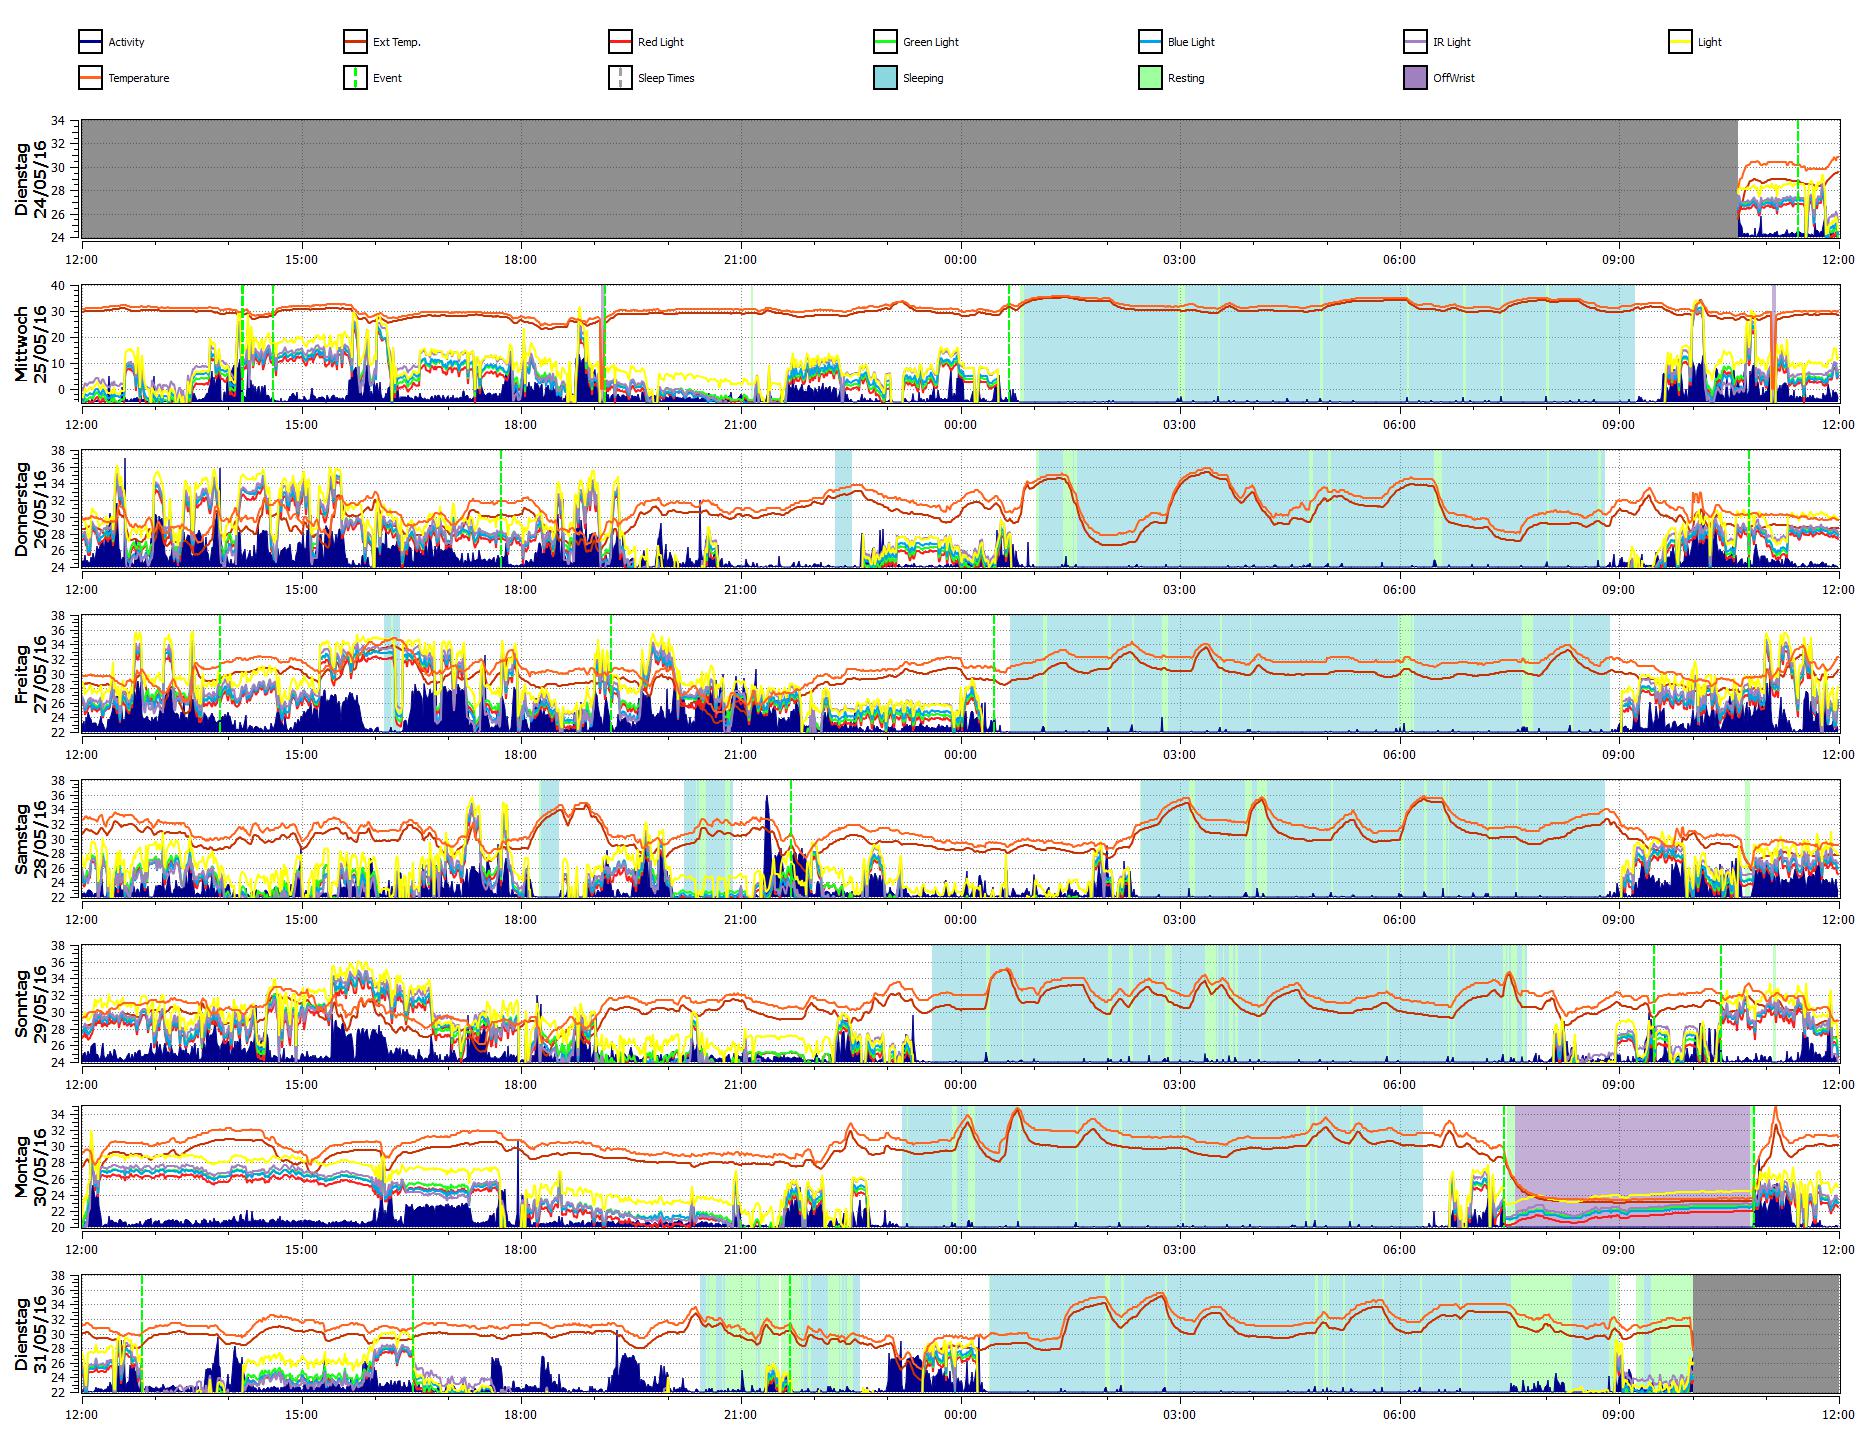
Task: Select the 'Ext Temp.' legend label
Action: [397, 42]
